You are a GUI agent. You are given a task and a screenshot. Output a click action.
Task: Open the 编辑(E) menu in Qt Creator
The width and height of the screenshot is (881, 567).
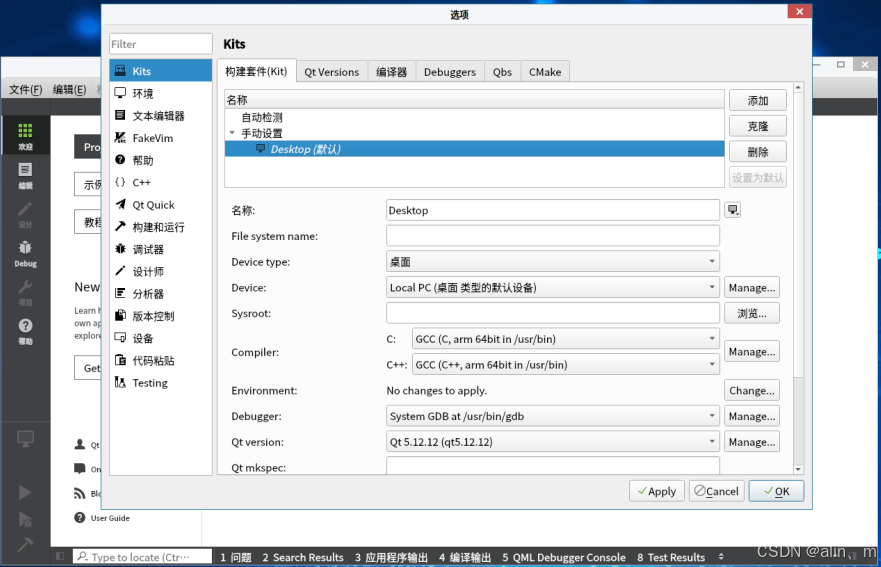pyautogui.click(x=70, y=89)
